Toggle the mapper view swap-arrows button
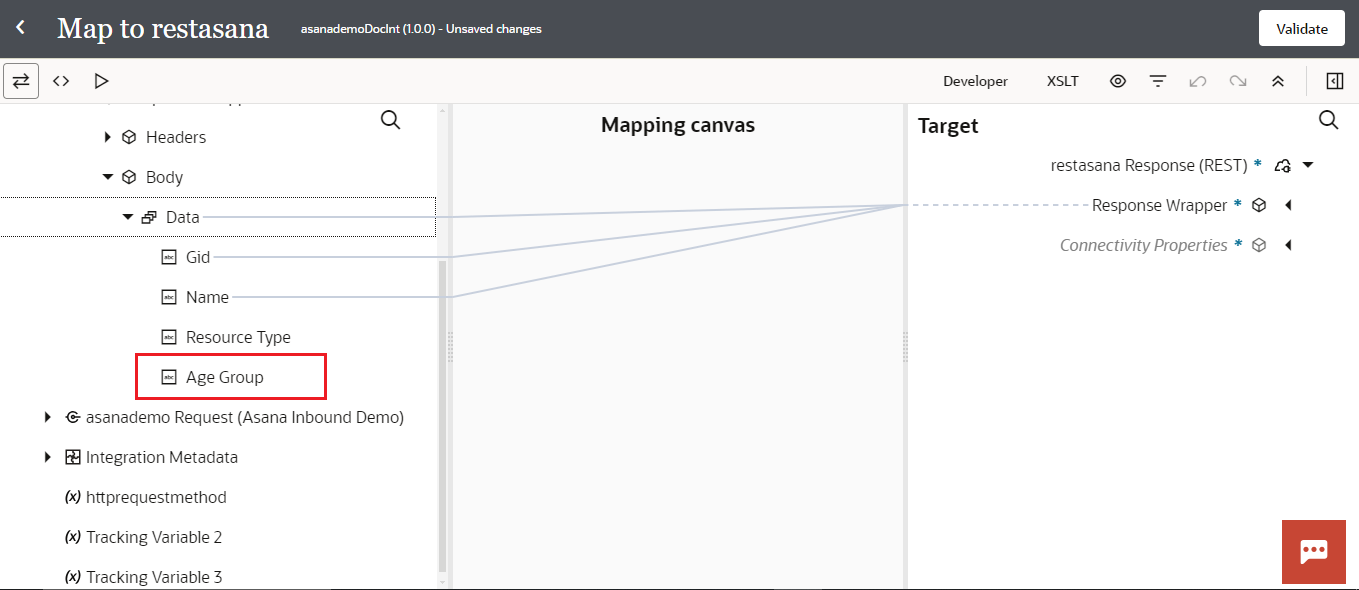This screenshot has height=590, width=1359. (x=21, y=81)
